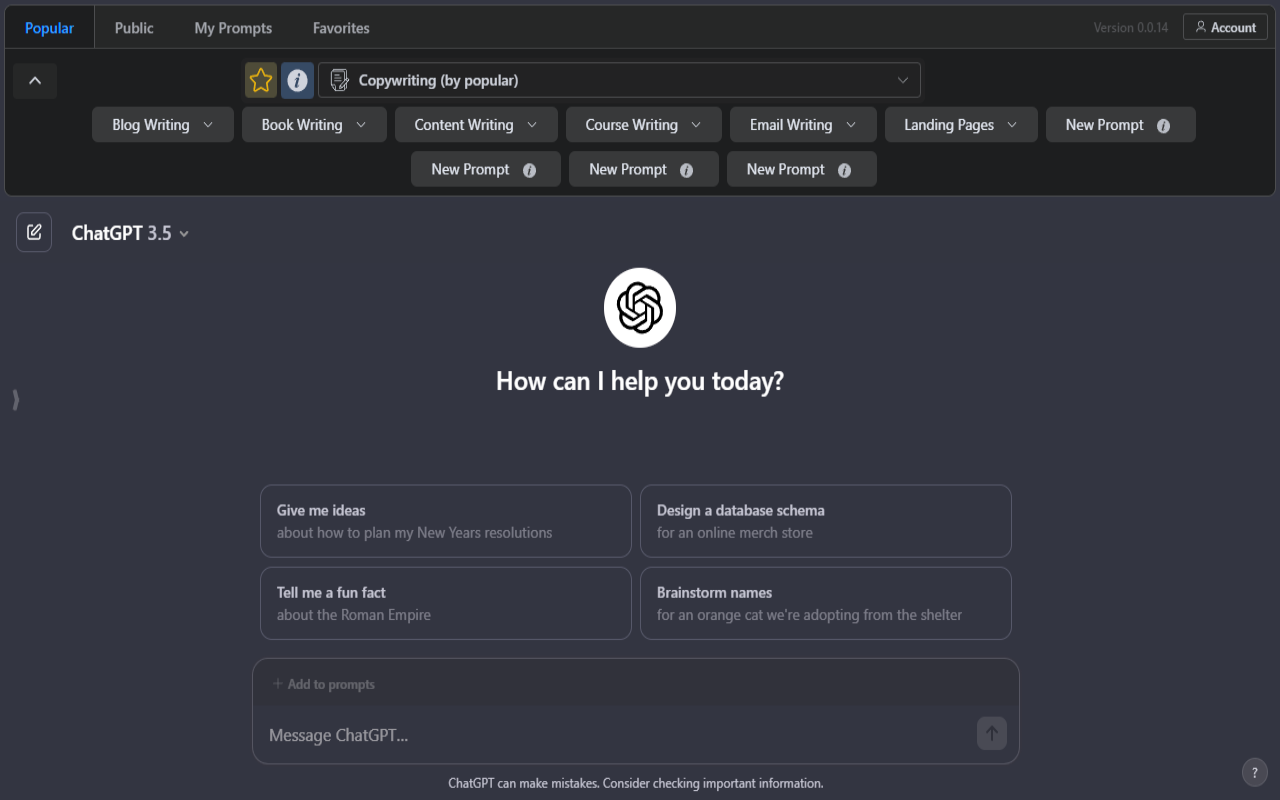Click the ChatGPT logo icon
Image resolution: width=1280 pixels, height=800 pixels.
pyautogui.click(x=640, y=308)
